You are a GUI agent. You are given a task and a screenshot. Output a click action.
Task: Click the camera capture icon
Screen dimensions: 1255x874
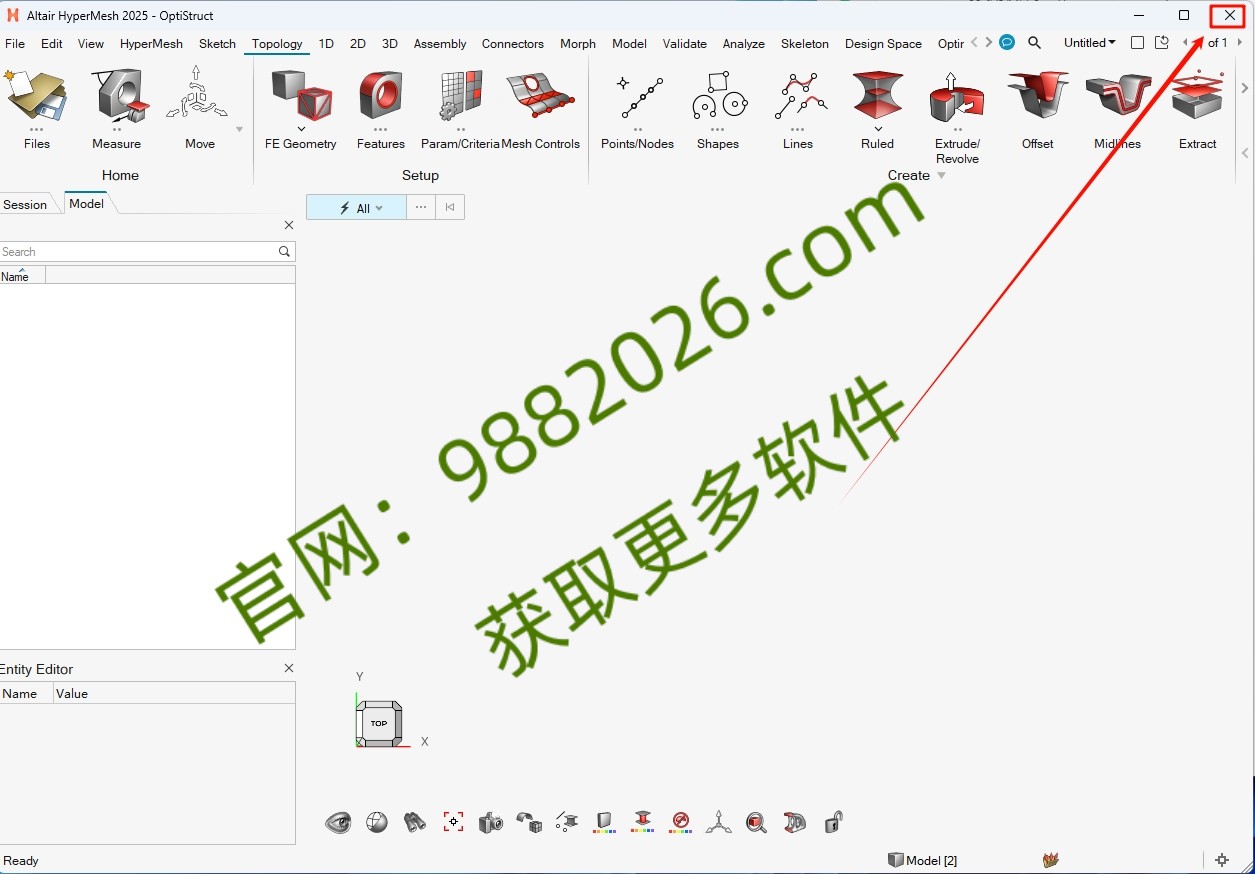(x=491, y=822)
